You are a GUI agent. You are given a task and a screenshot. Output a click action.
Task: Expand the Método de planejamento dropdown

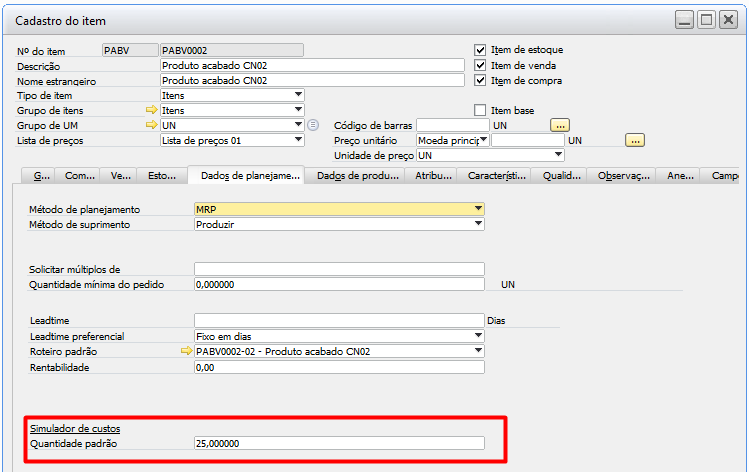[479, 209]
